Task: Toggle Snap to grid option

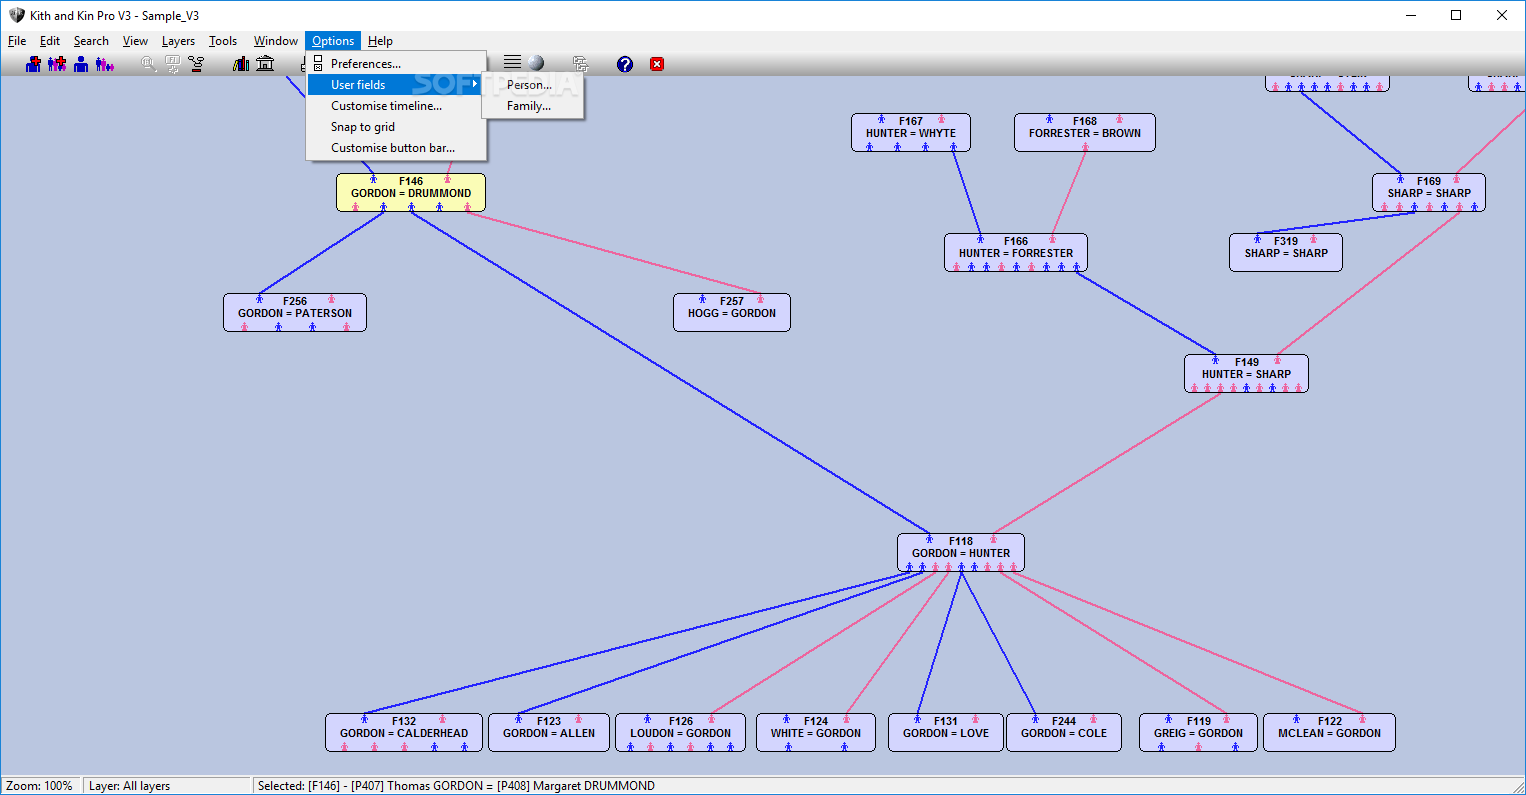Action: 396,127
